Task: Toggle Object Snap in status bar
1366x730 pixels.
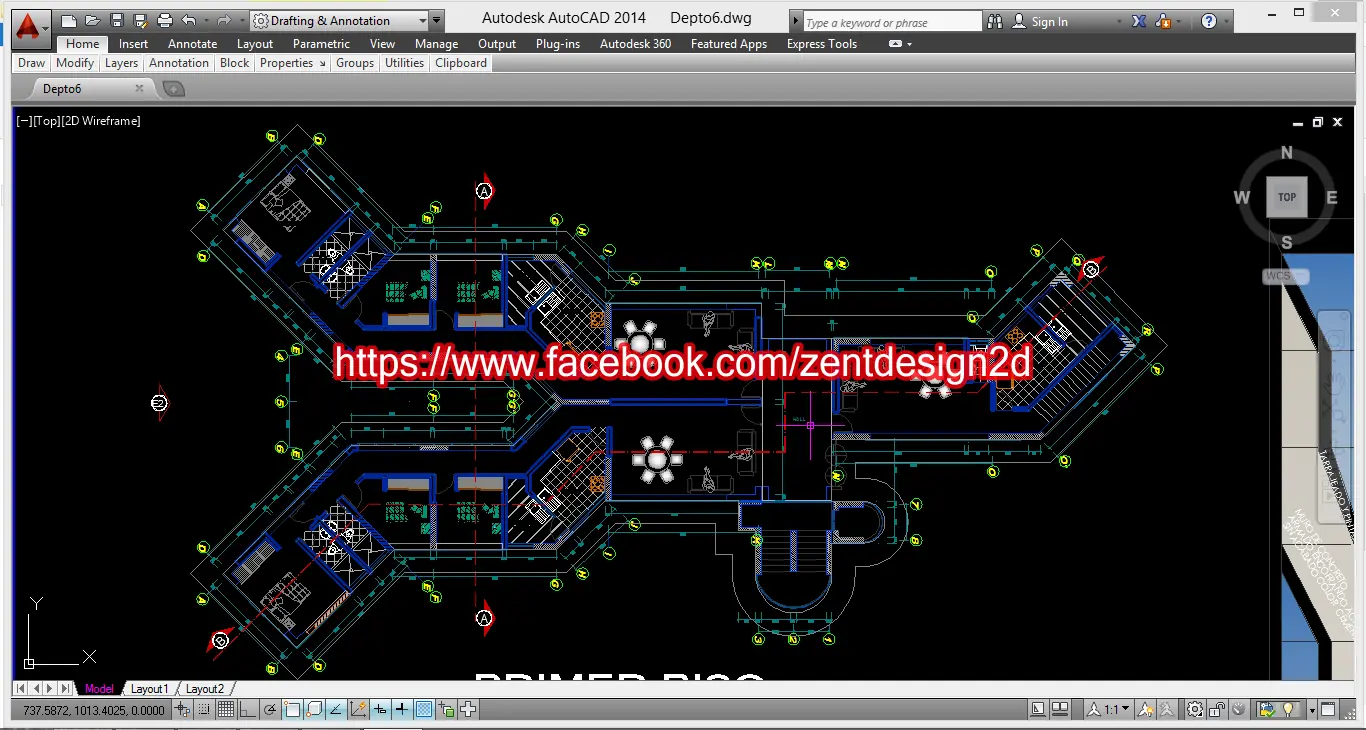Action: (x=292, y=710)
